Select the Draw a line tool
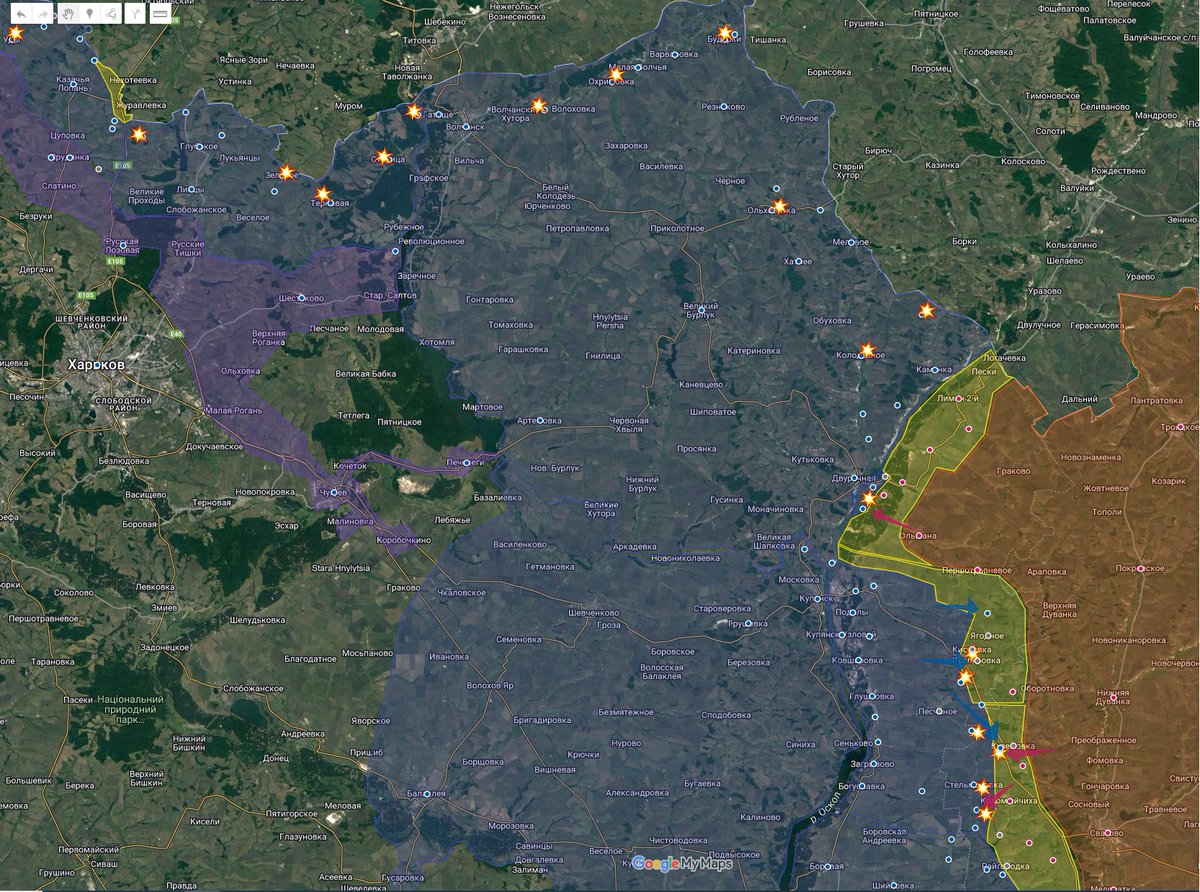 pos(110,14)
